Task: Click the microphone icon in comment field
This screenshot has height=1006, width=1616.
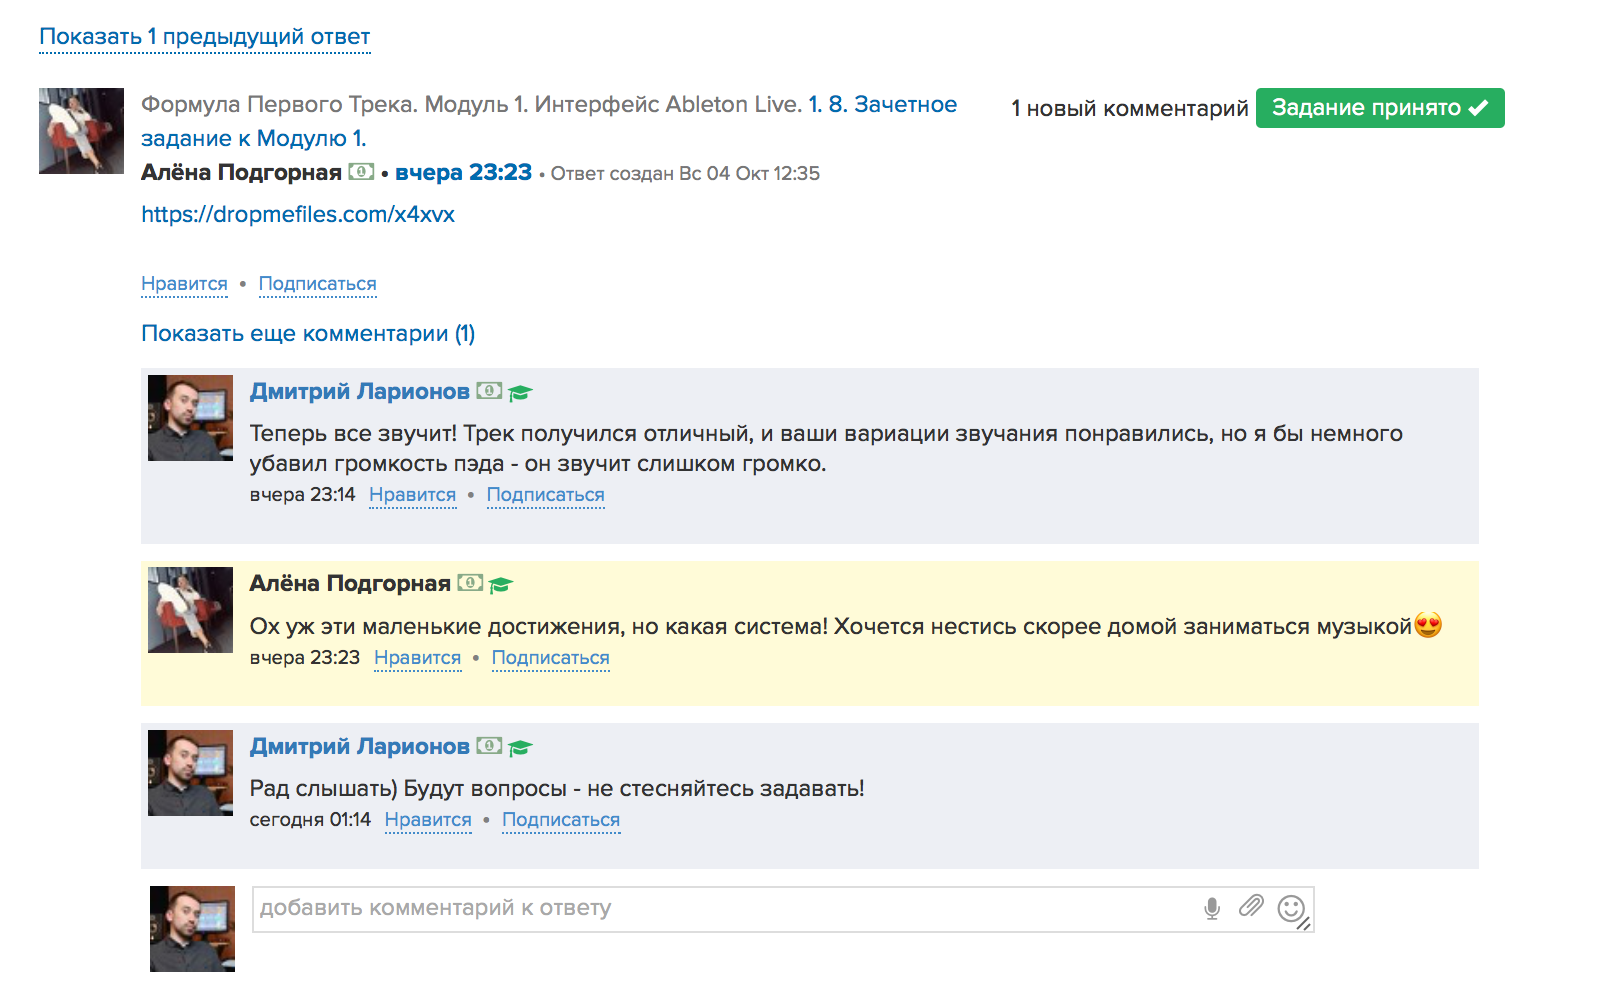Action: pos(1212,908)
